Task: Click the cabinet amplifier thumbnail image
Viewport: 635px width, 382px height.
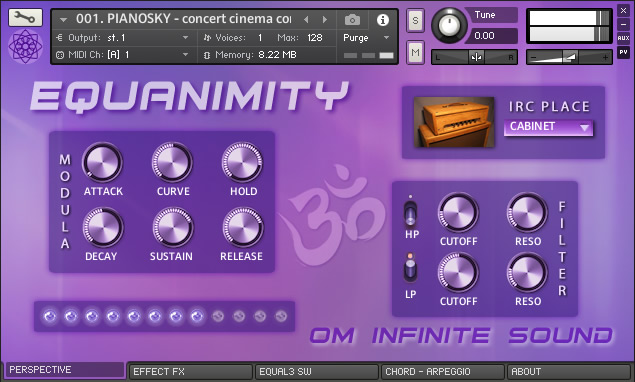Action: [x=454, y=122]
